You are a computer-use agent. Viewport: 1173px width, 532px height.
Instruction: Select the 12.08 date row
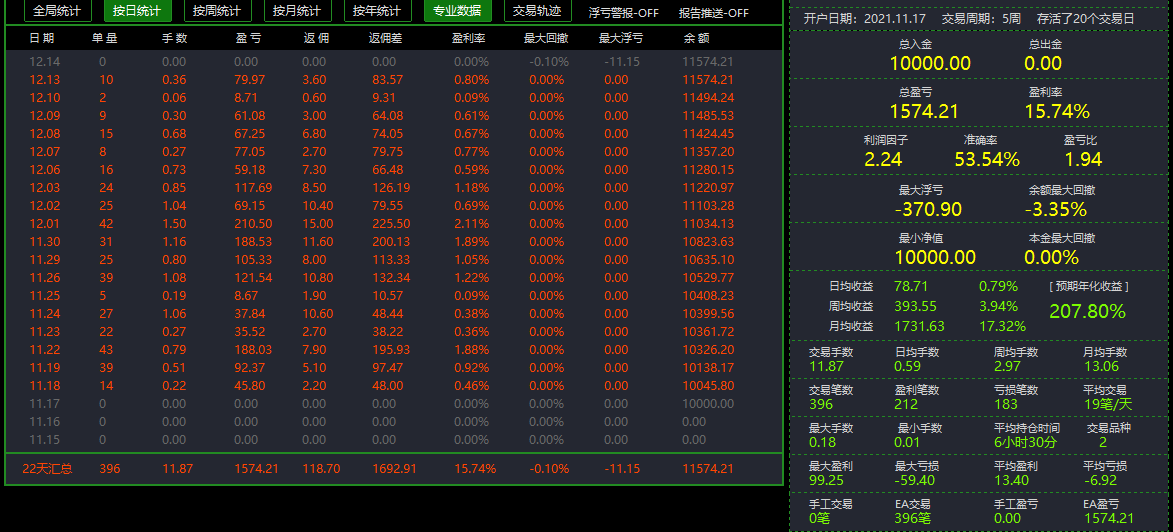point(393,133)
